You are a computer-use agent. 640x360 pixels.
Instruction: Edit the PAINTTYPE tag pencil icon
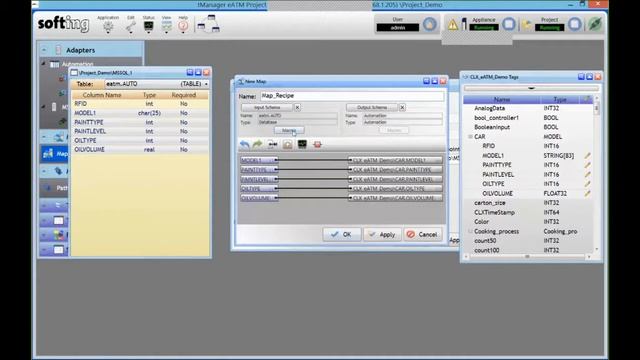587,165
